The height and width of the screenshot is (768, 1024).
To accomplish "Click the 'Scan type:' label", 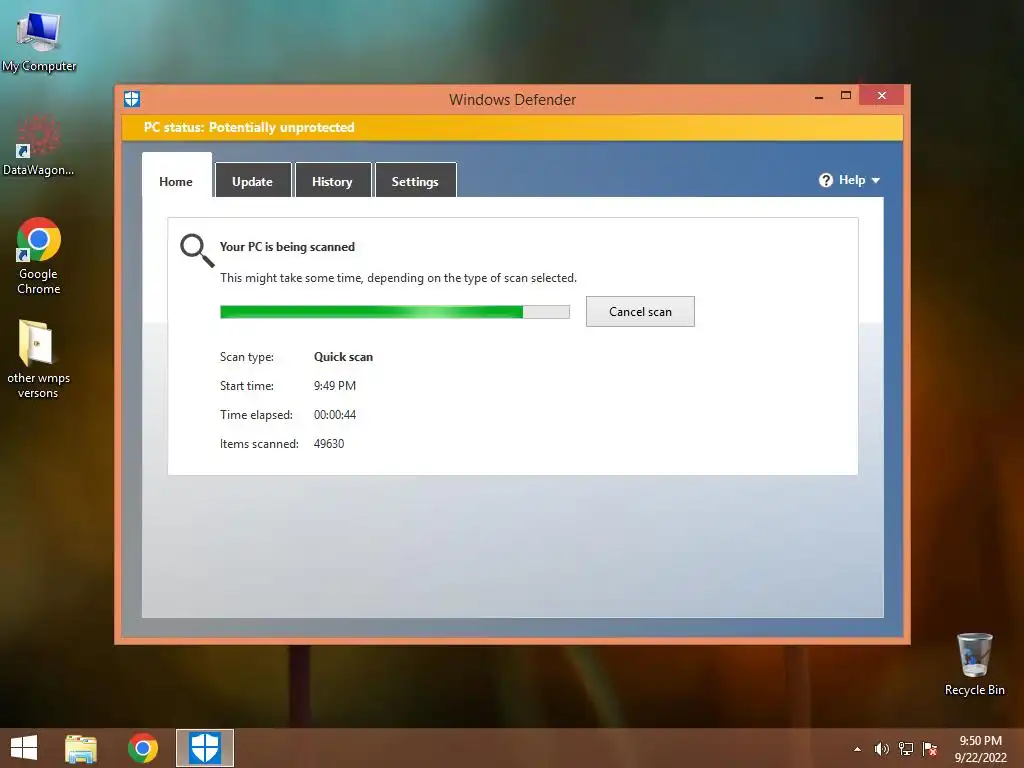I will point(247,357).
